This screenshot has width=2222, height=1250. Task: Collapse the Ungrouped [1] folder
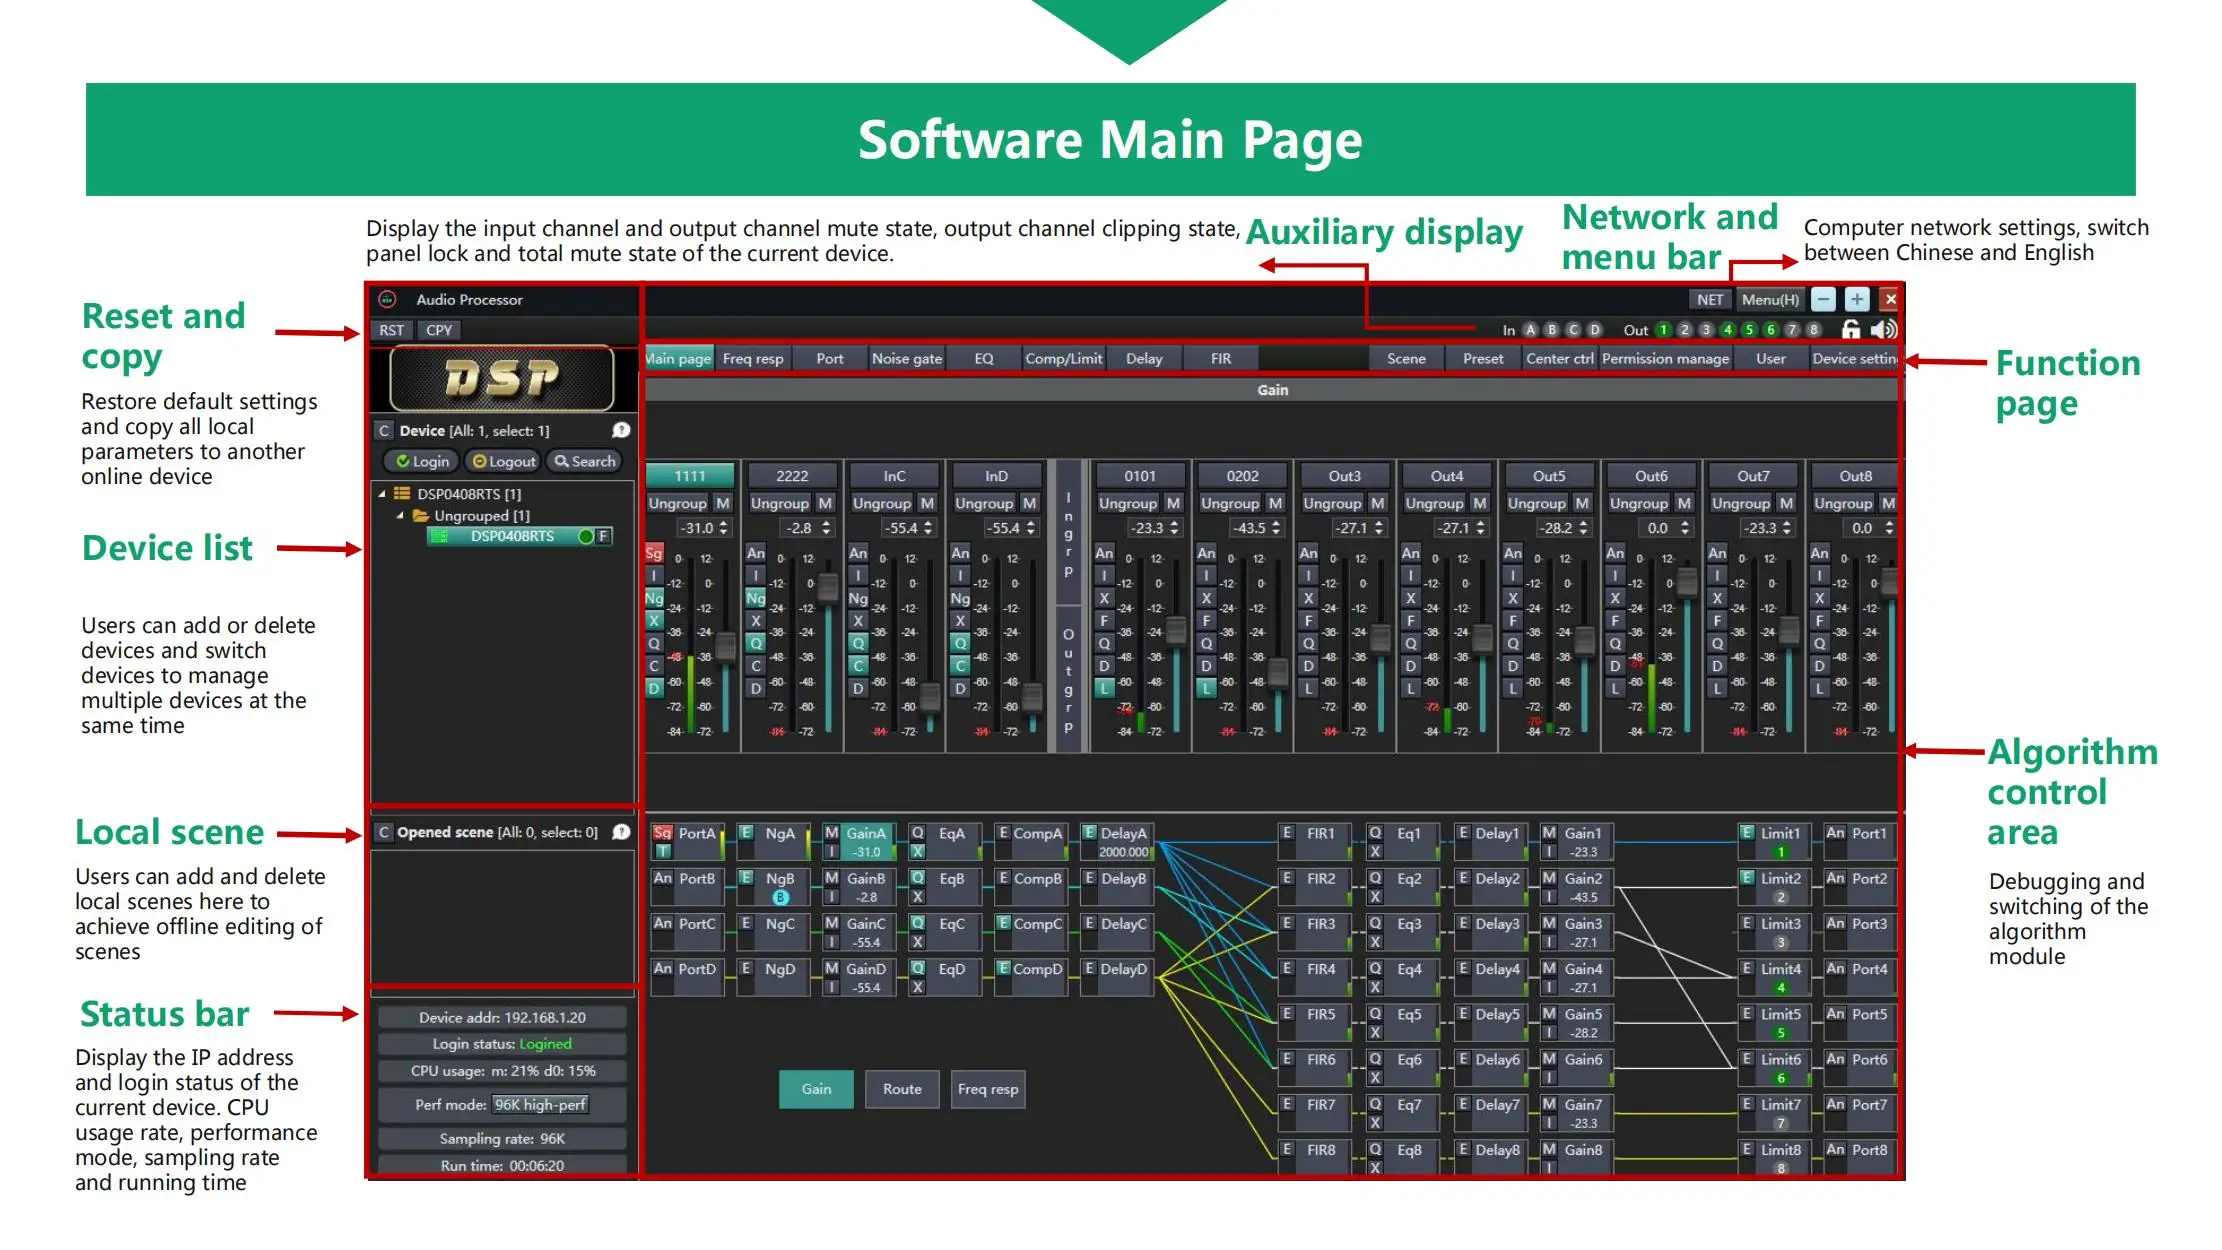[400, 516]
